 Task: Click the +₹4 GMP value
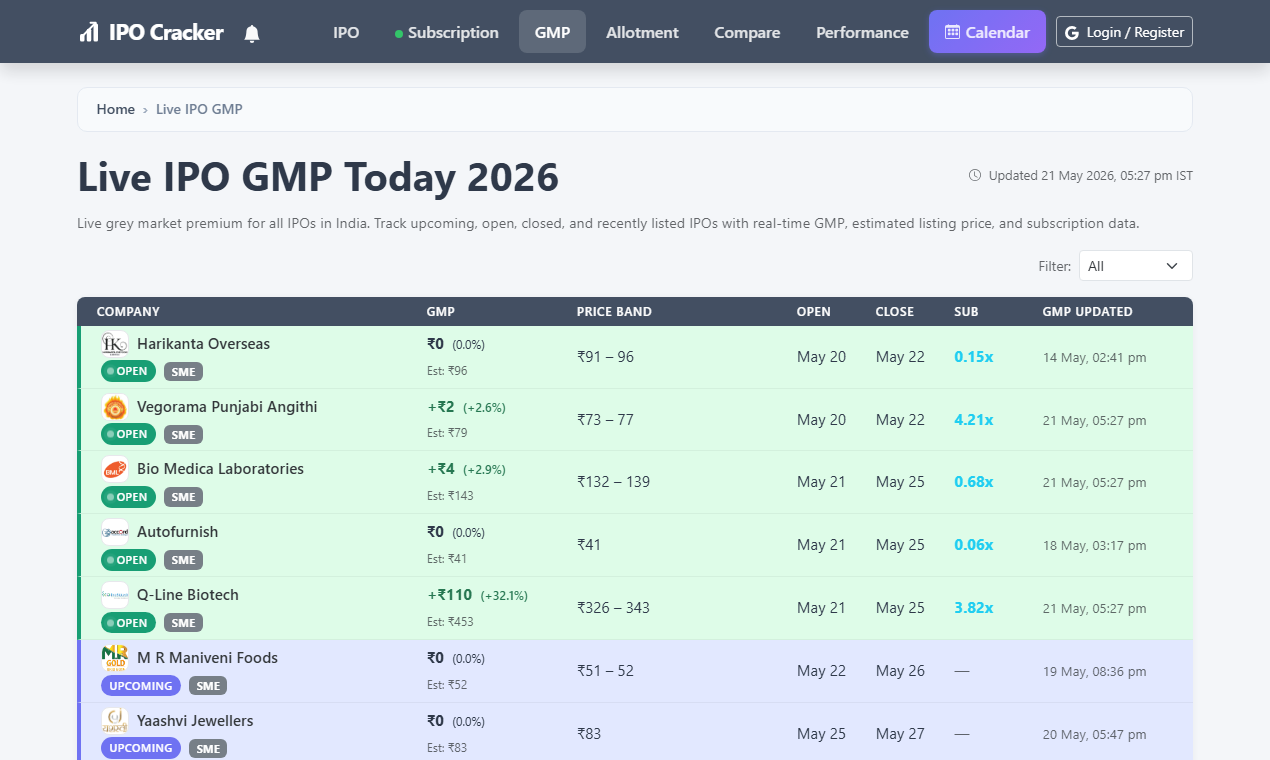[441, 469]
